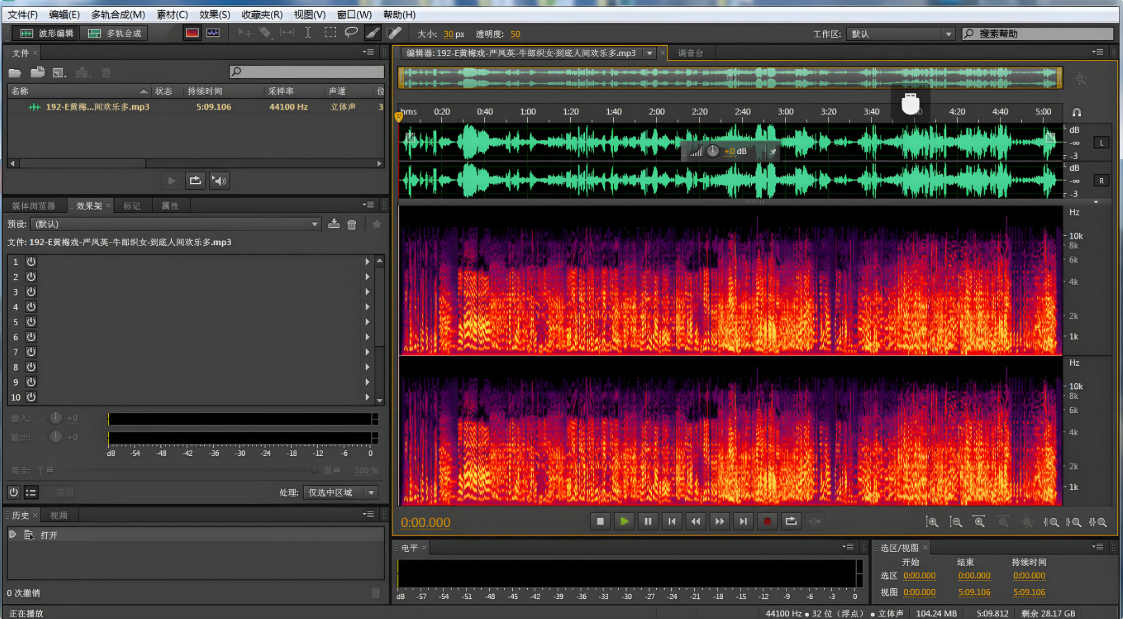The width and height of the screenshot is (1123, 619).
Task: Click the open file folder icon
Action: point(14,72)
